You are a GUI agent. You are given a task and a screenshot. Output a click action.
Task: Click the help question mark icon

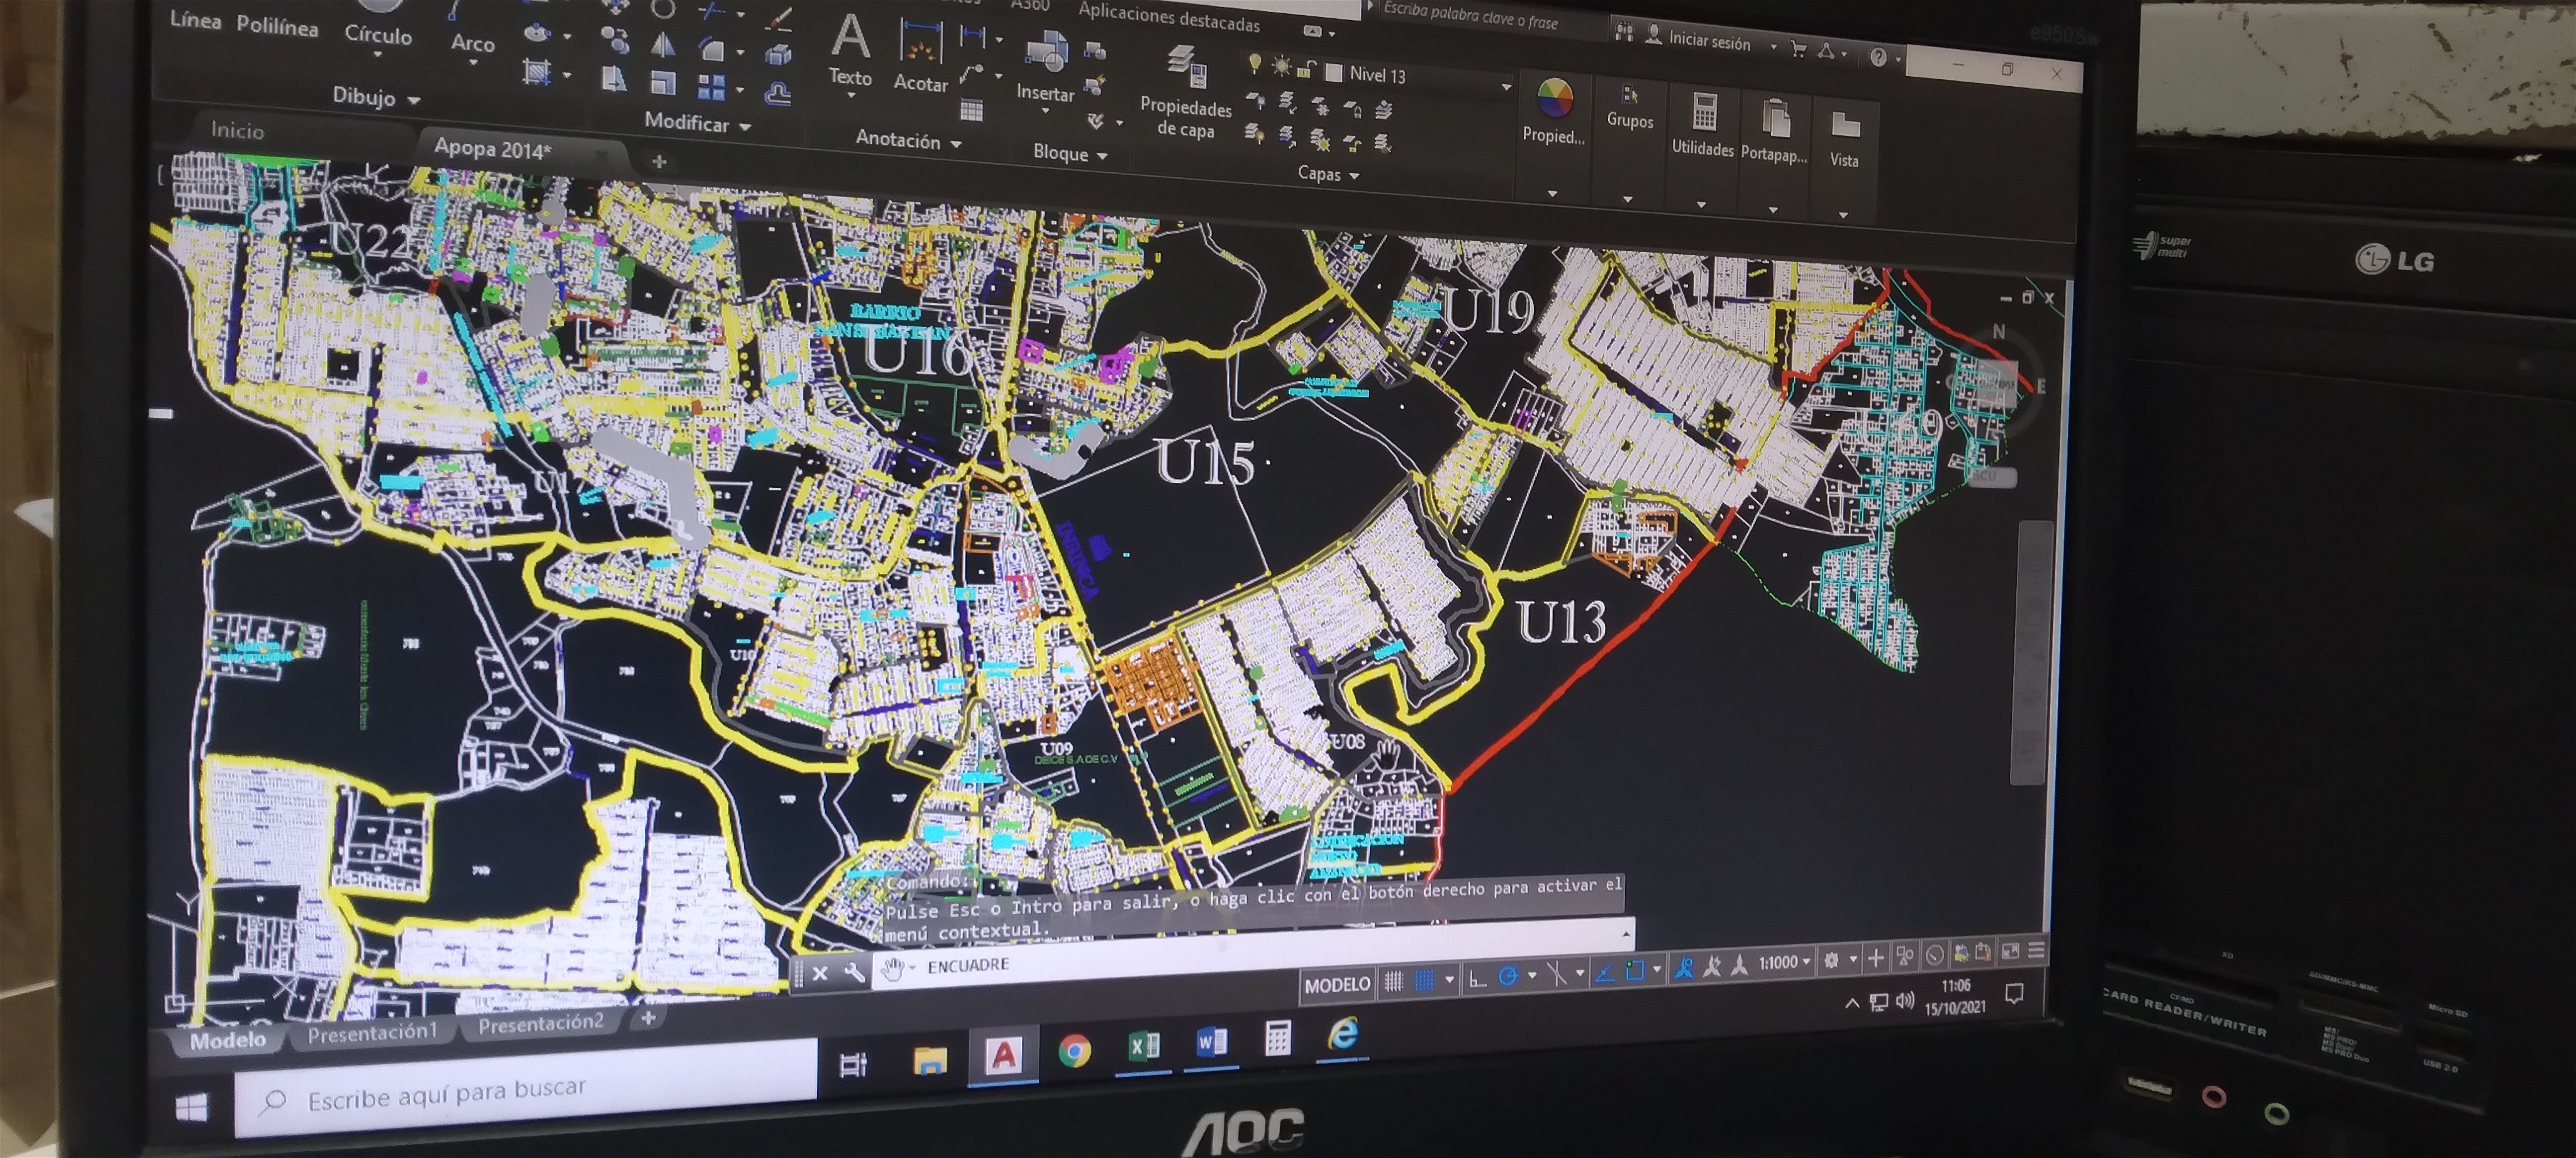click(x=1878, y=57)
